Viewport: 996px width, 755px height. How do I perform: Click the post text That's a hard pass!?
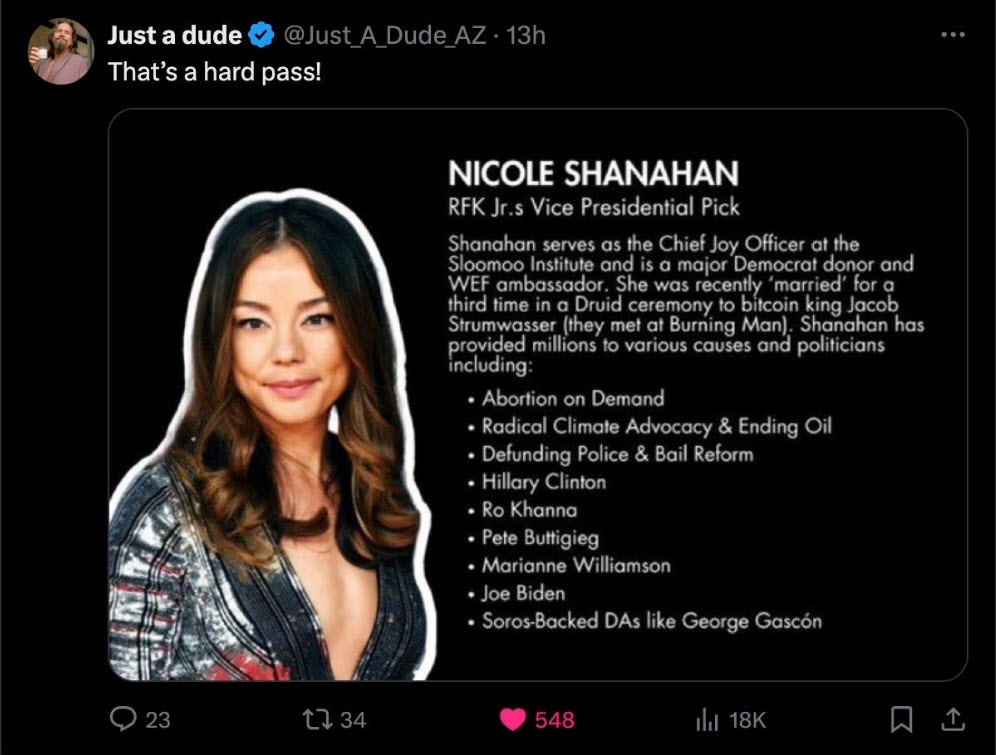pos(215,72)
